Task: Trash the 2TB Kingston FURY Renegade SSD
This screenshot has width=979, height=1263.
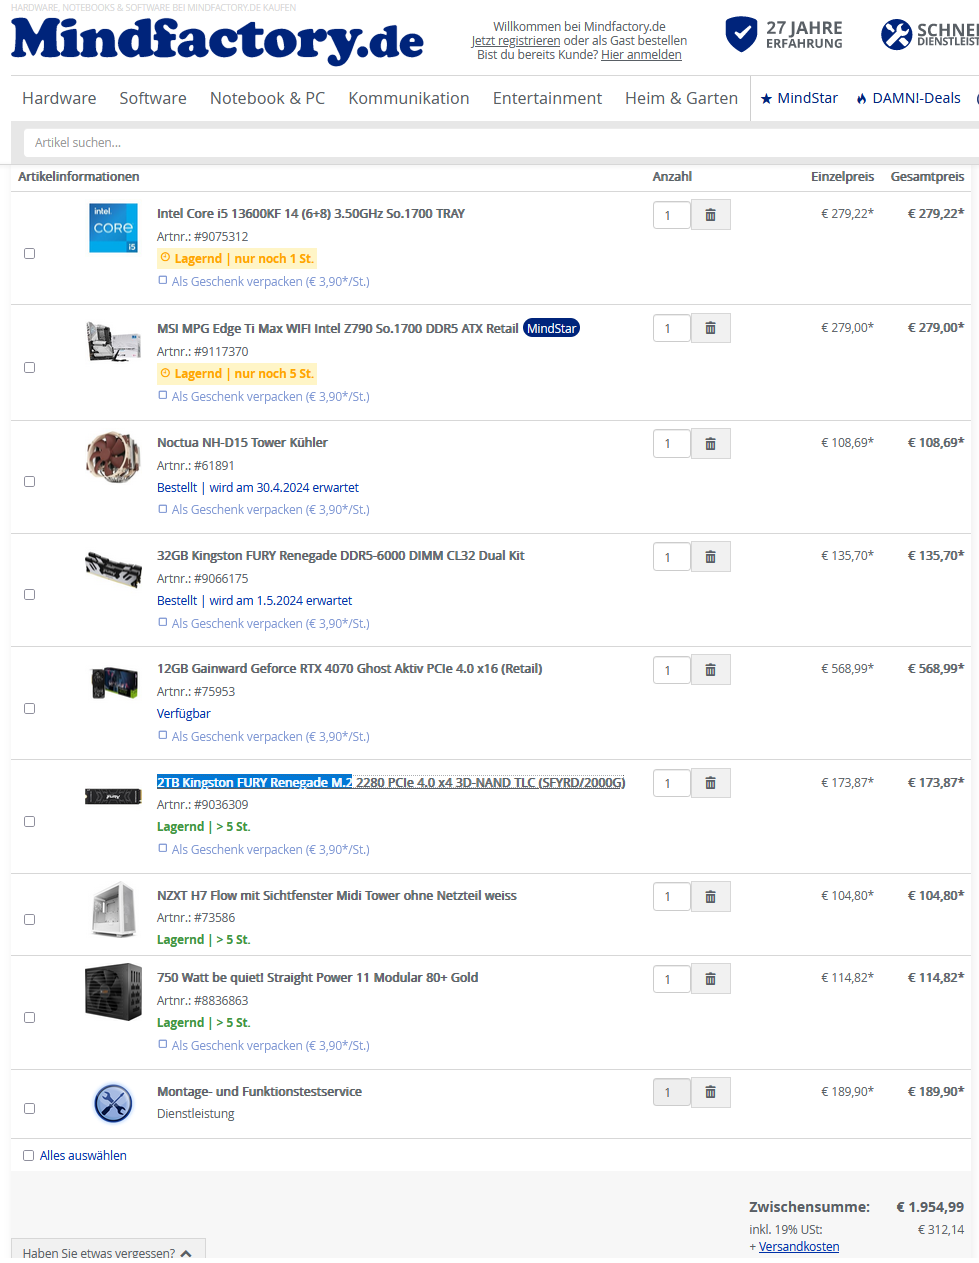Action: (x=710, y=783)
